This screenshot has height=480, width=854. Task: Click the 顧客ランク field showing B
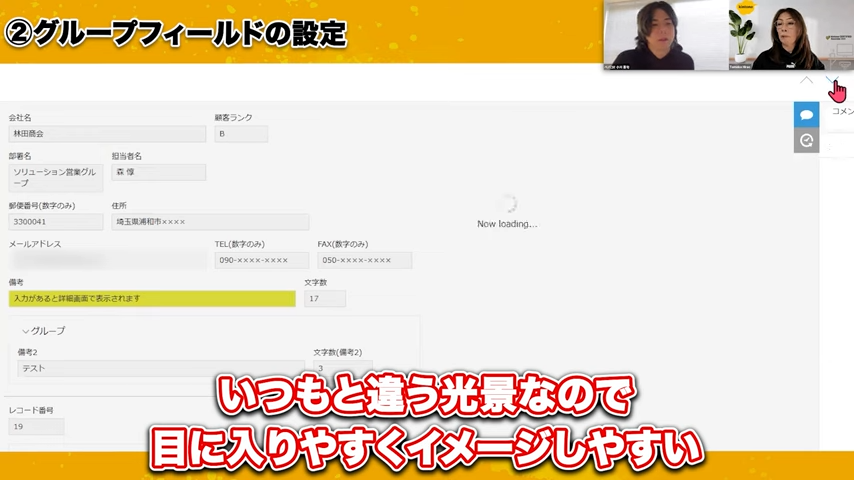241,133
